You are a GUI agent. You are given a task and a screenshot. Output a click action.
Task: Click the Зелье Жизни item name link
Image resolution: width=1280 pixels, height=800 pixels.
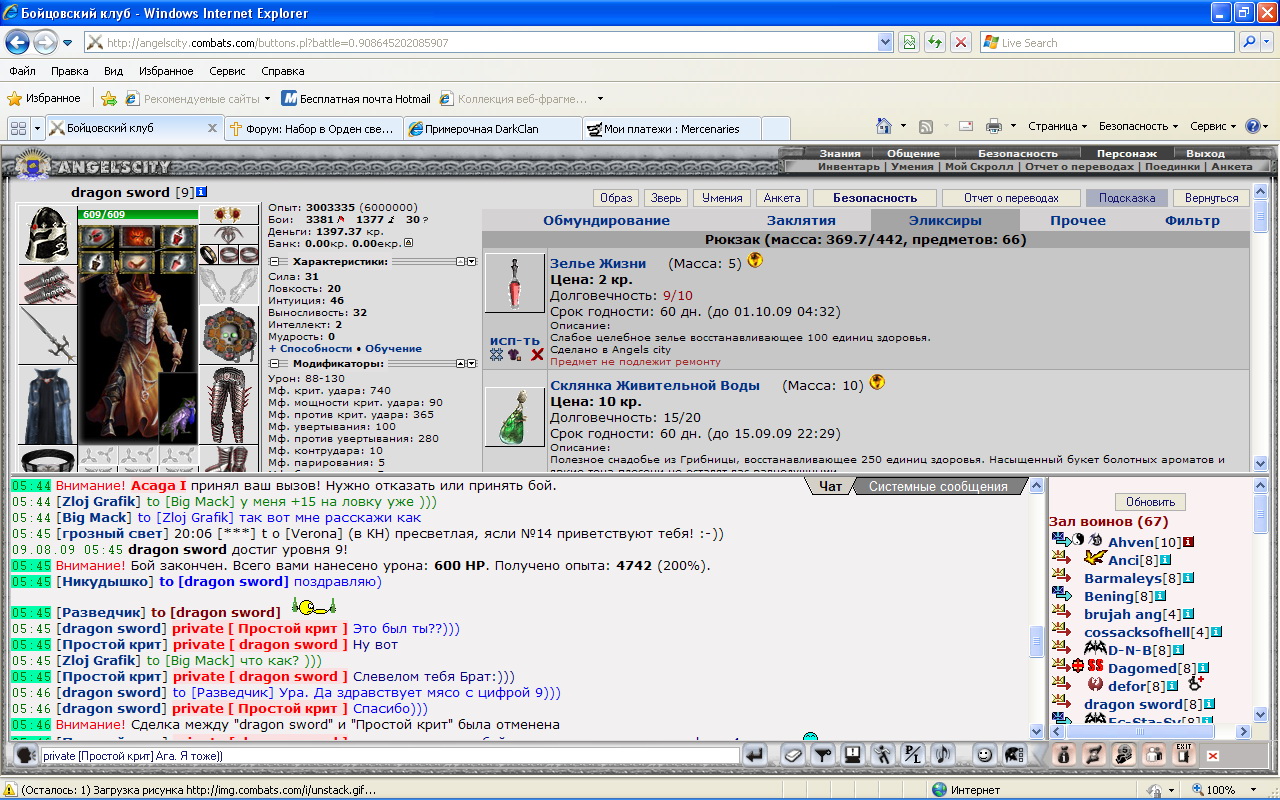point(598,263)
